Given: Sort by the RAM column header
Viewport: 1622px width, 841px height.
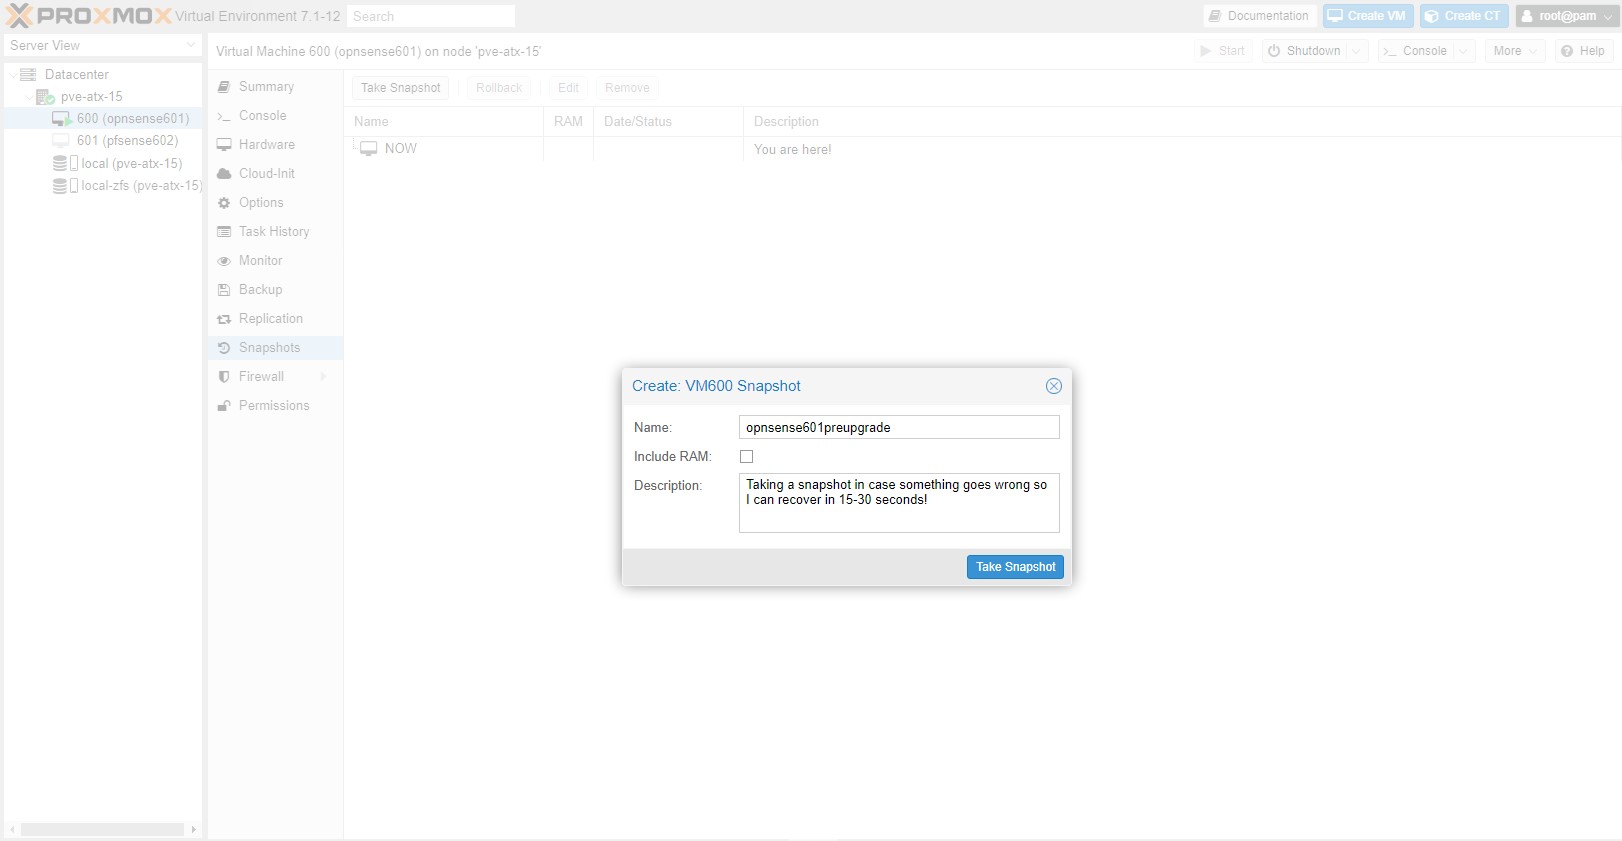Looking at the screenshot, I should 568,122.
